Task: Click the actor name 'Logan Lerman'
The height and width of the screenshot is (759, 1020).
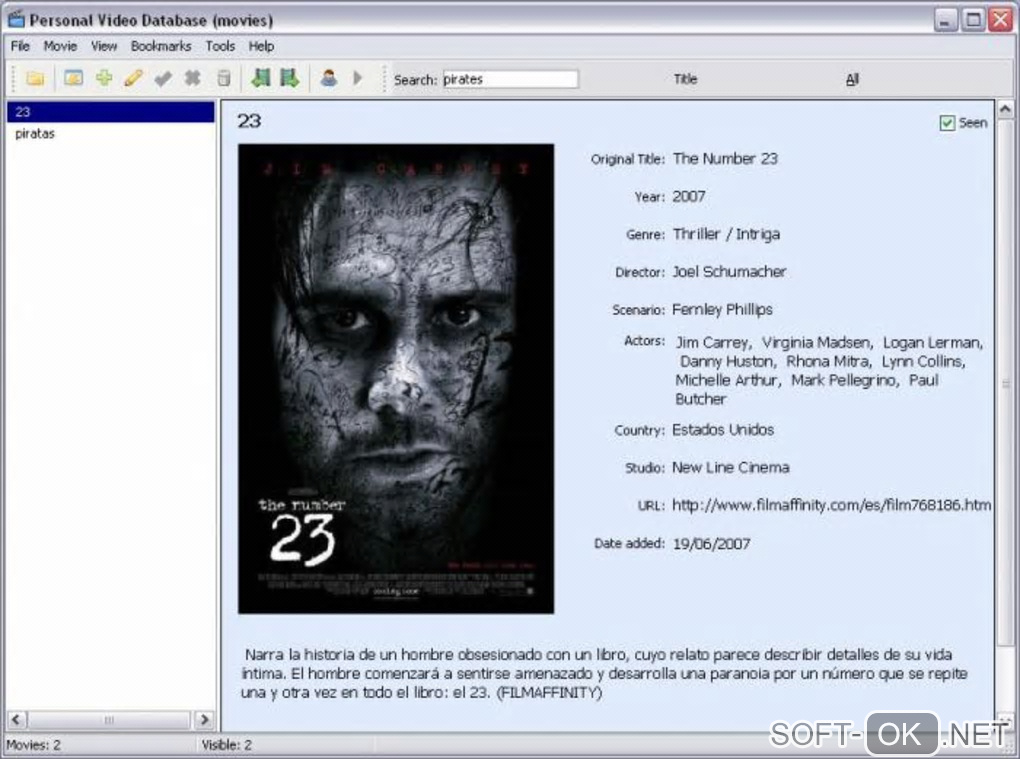Action: click(x=932, y=343)
